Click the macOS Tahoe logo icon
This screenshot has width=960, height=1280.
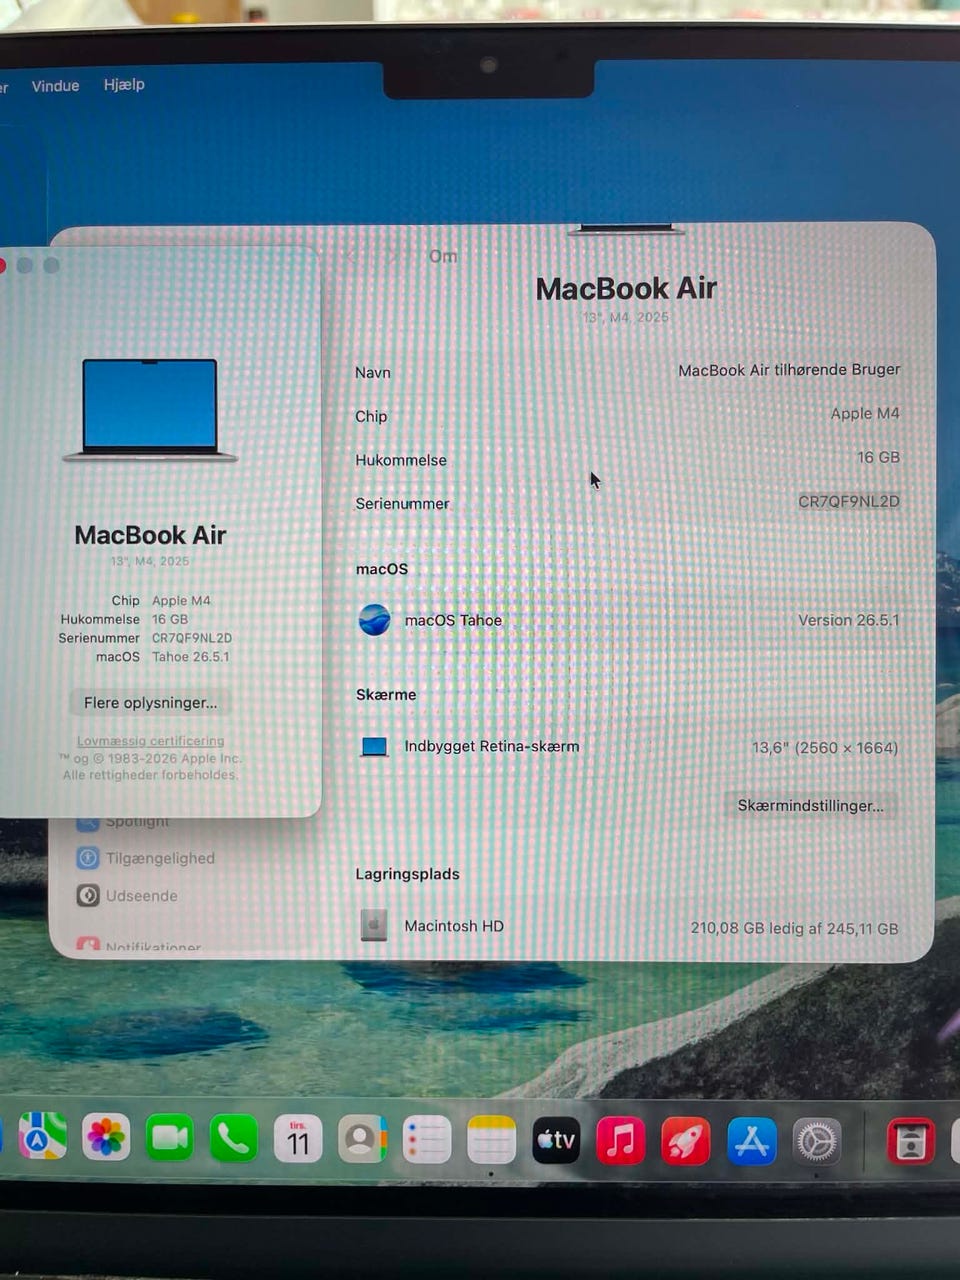click(x=375, y=620)
